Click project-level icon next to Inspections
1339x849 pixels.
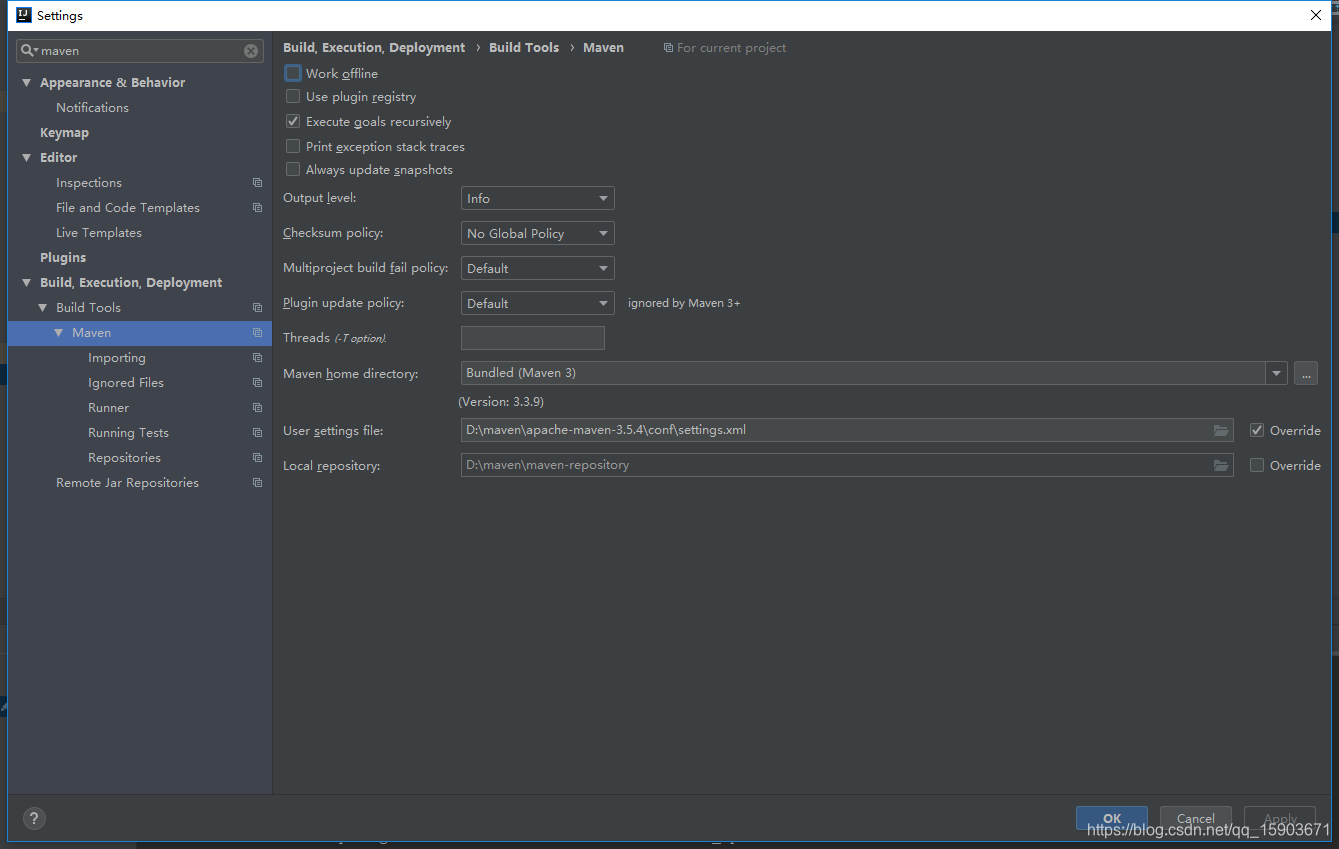point(257,183)
